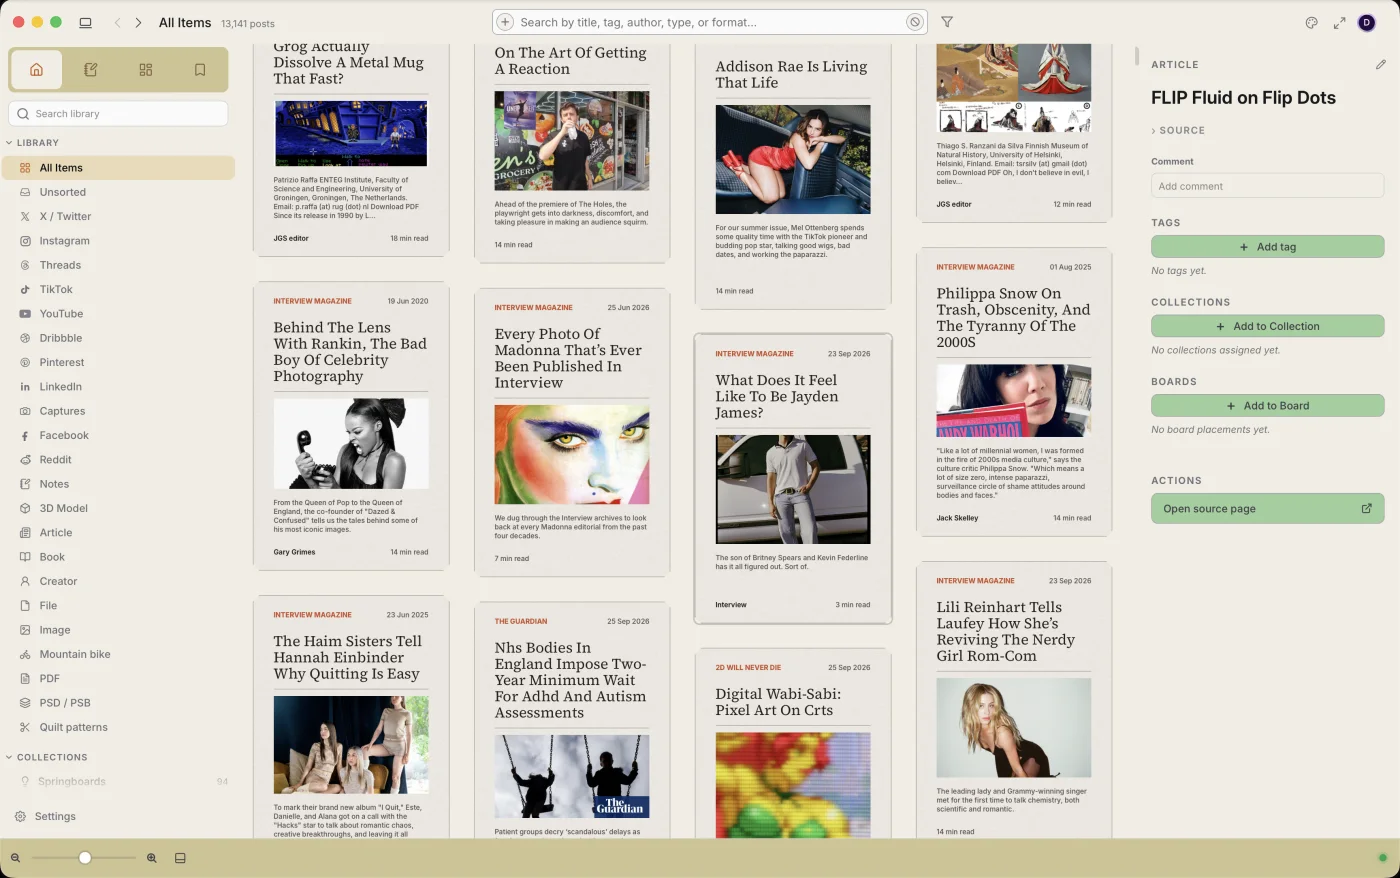Open the filter funnel options
This screenshot has height=878, width=1400.
(x=947, y=22)
